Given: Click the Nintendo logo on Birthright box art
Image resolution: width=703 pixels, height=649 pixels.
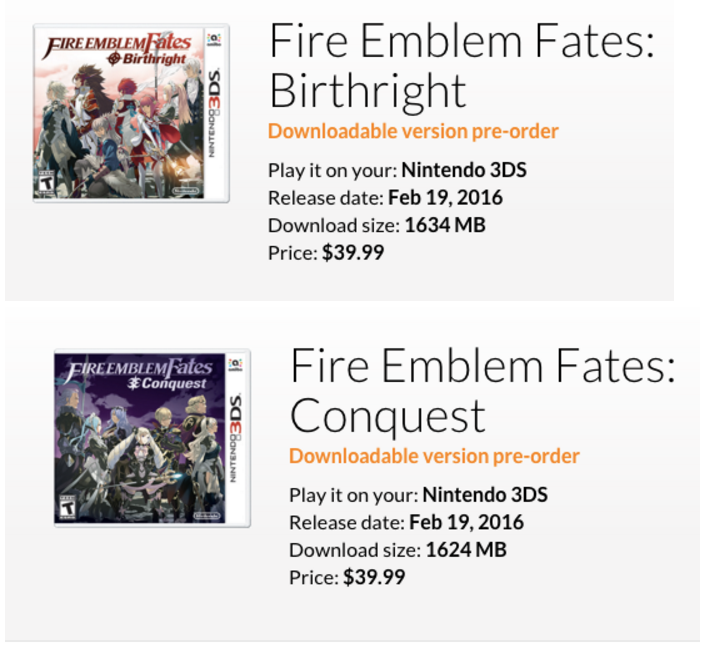Looking at the screenshot, I should (186, 189).
